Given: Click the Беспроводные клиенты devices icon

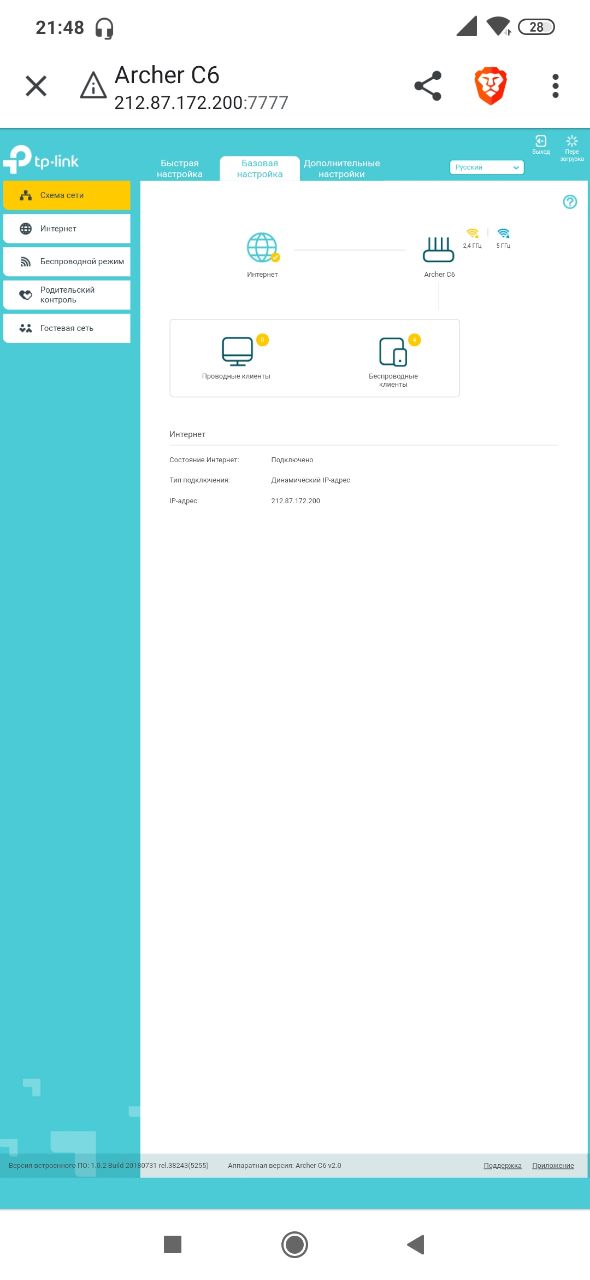Looking at the screenshot, I should pyautogui.click(x=393, y=352).
